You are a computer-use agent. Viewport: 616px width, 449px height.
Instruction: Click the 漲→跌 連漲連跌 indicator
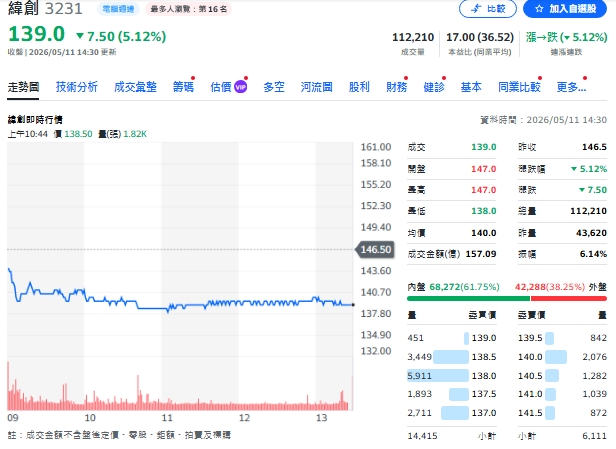click(566, 37)
